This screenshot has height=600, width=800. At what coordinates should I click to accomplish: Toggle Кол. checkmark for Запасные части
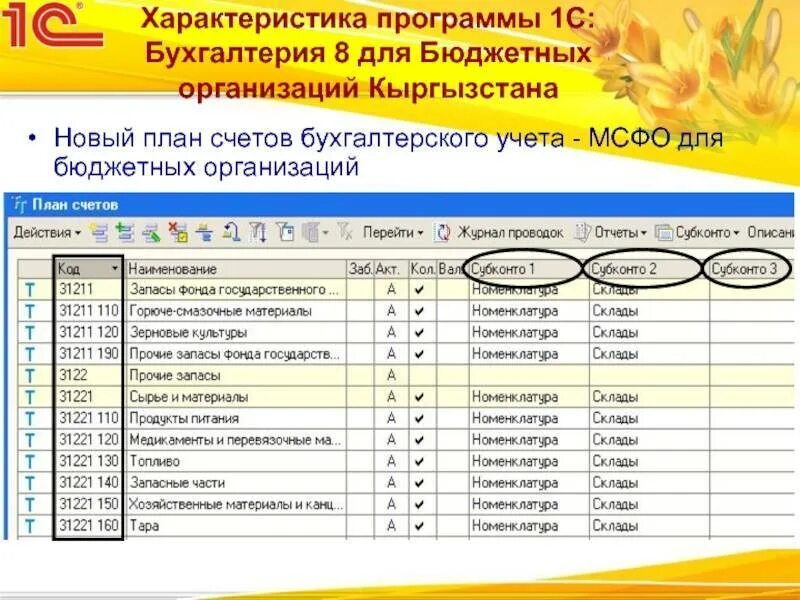(419, 483)
